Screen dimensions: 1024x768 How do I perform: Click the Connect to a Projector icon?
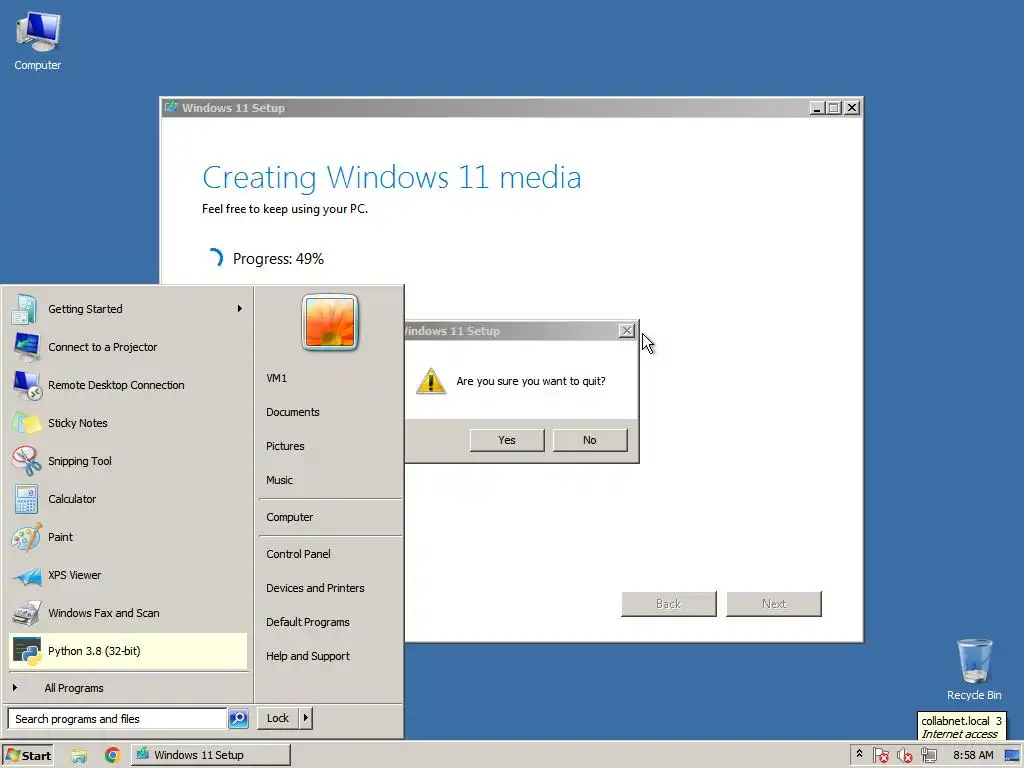click(x=26, y=347)
